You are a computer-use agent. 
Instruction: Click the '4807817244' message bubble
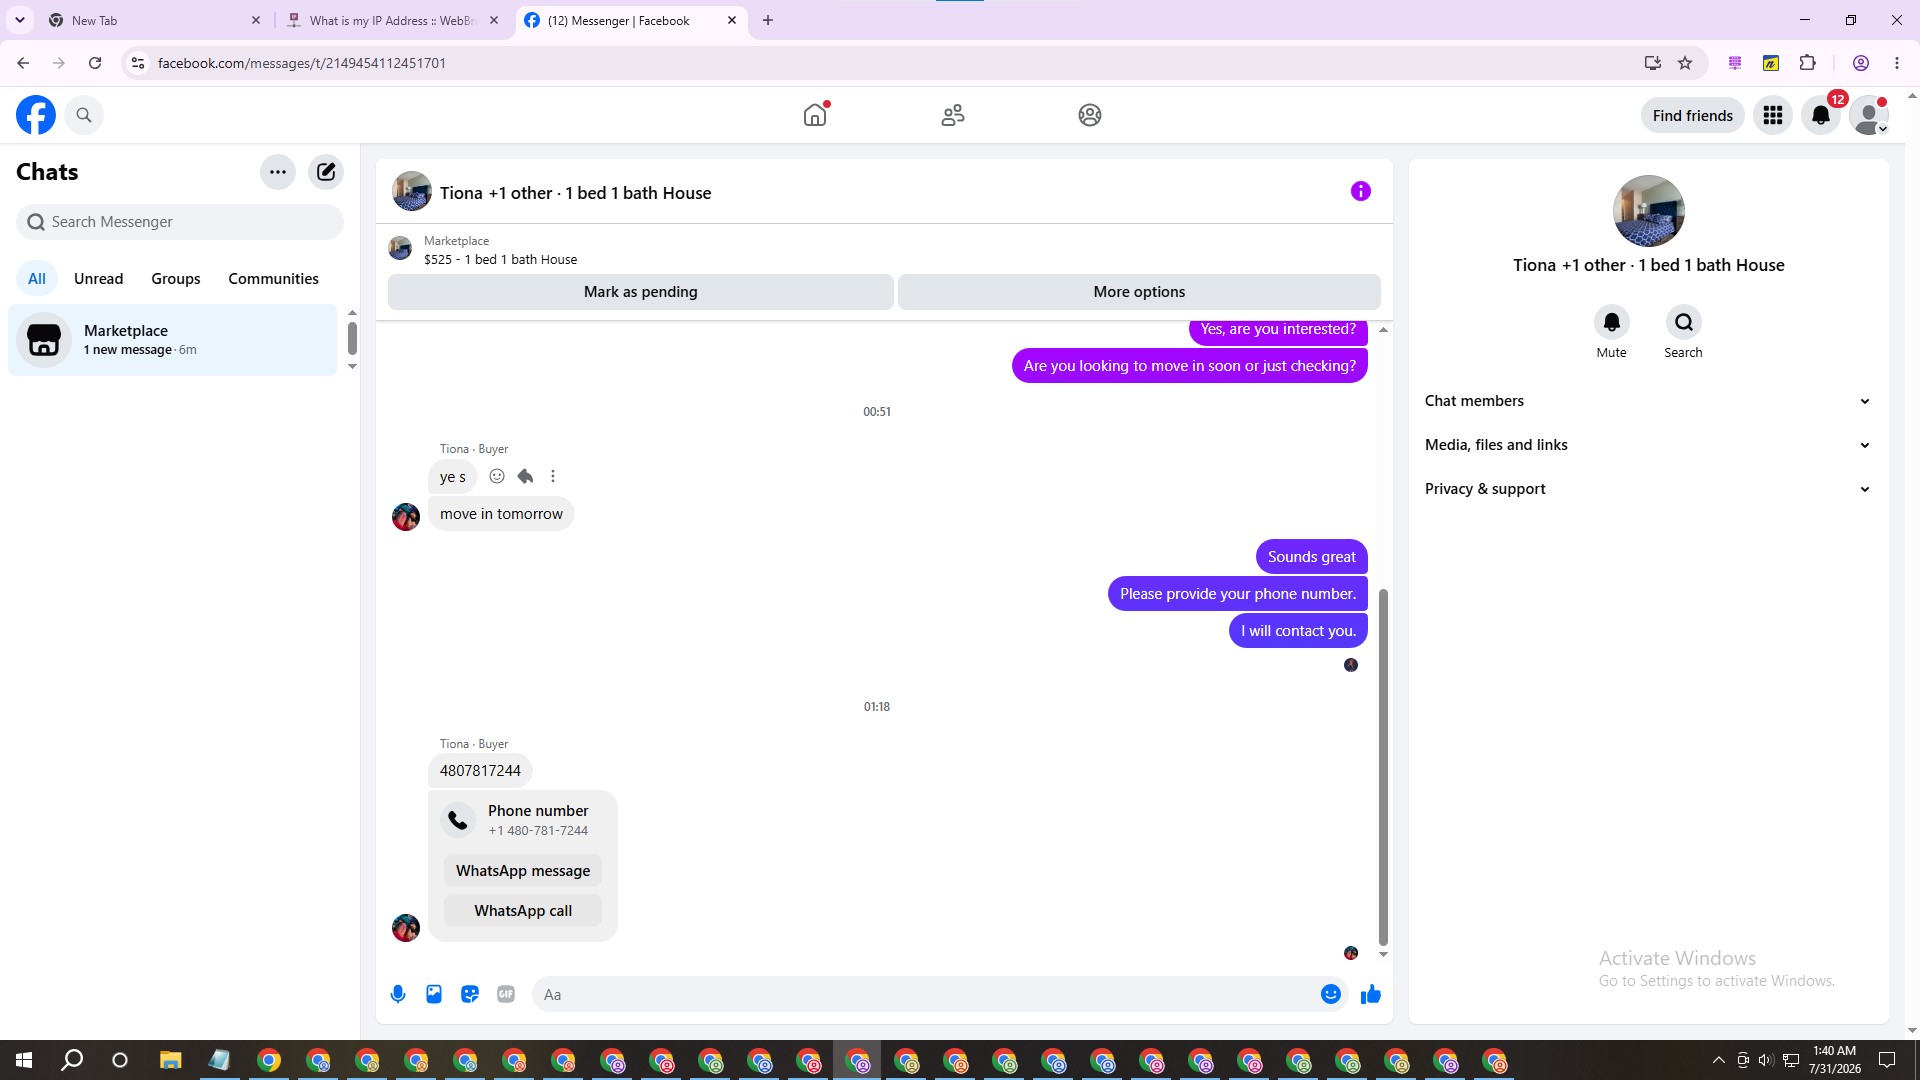tap(480, 771)
